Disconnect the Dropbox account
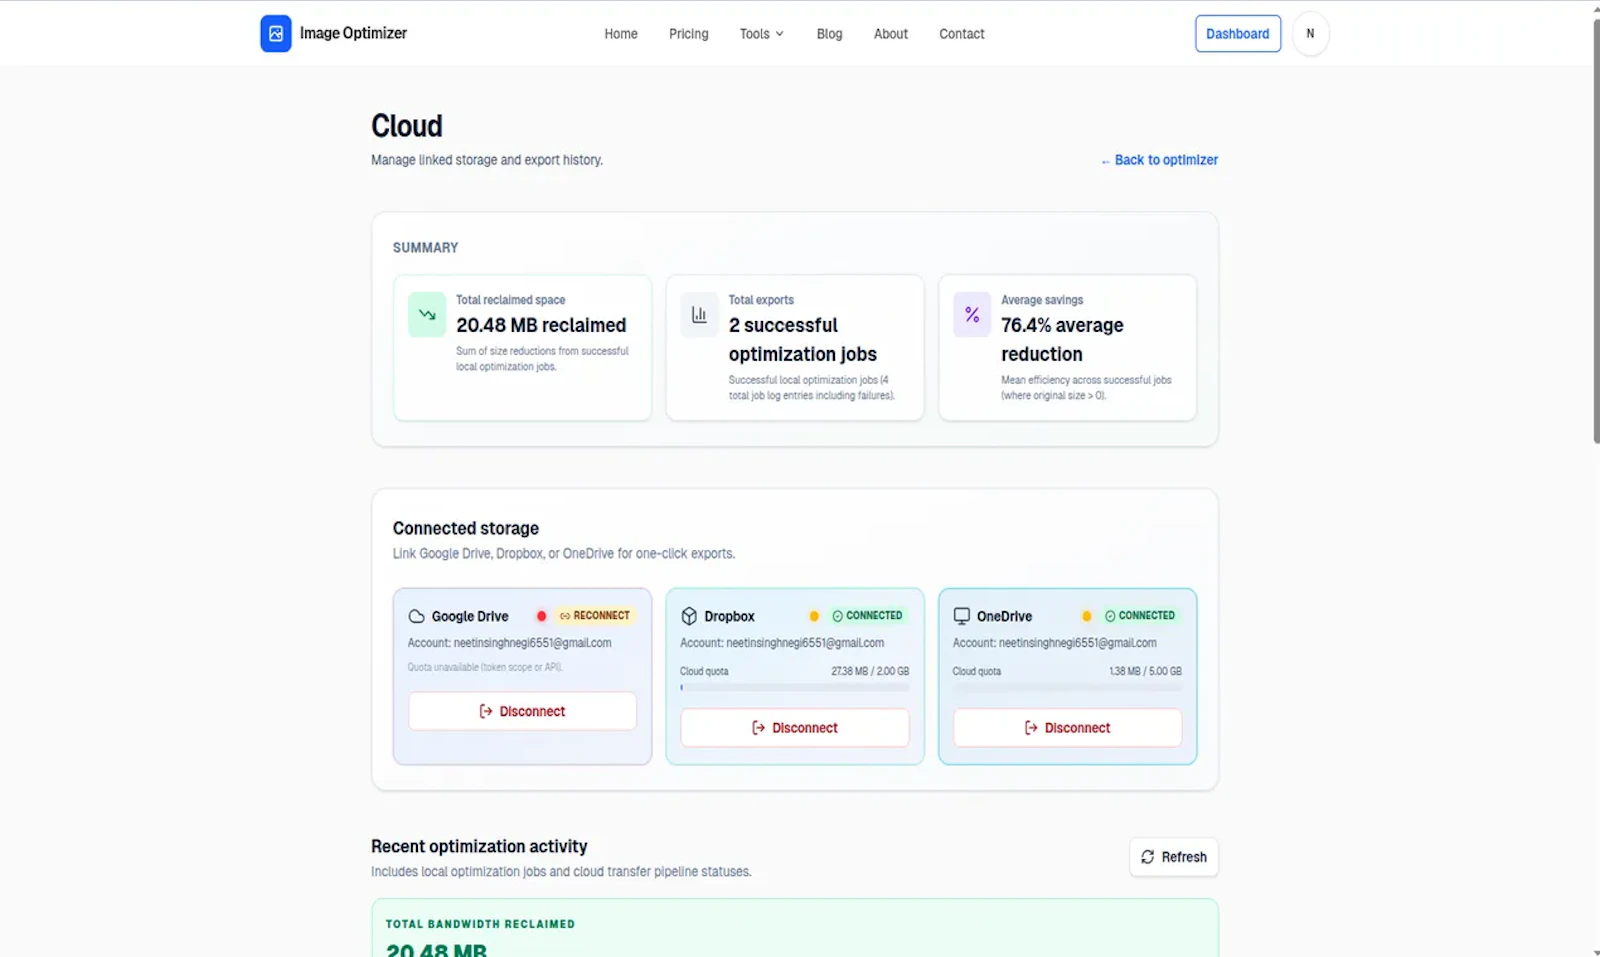 coord(795,728)
